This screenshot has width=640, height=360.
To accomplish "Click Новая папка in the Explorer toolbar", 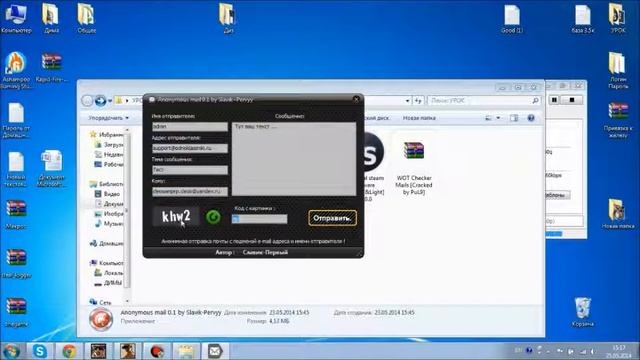I will [419, 118].
